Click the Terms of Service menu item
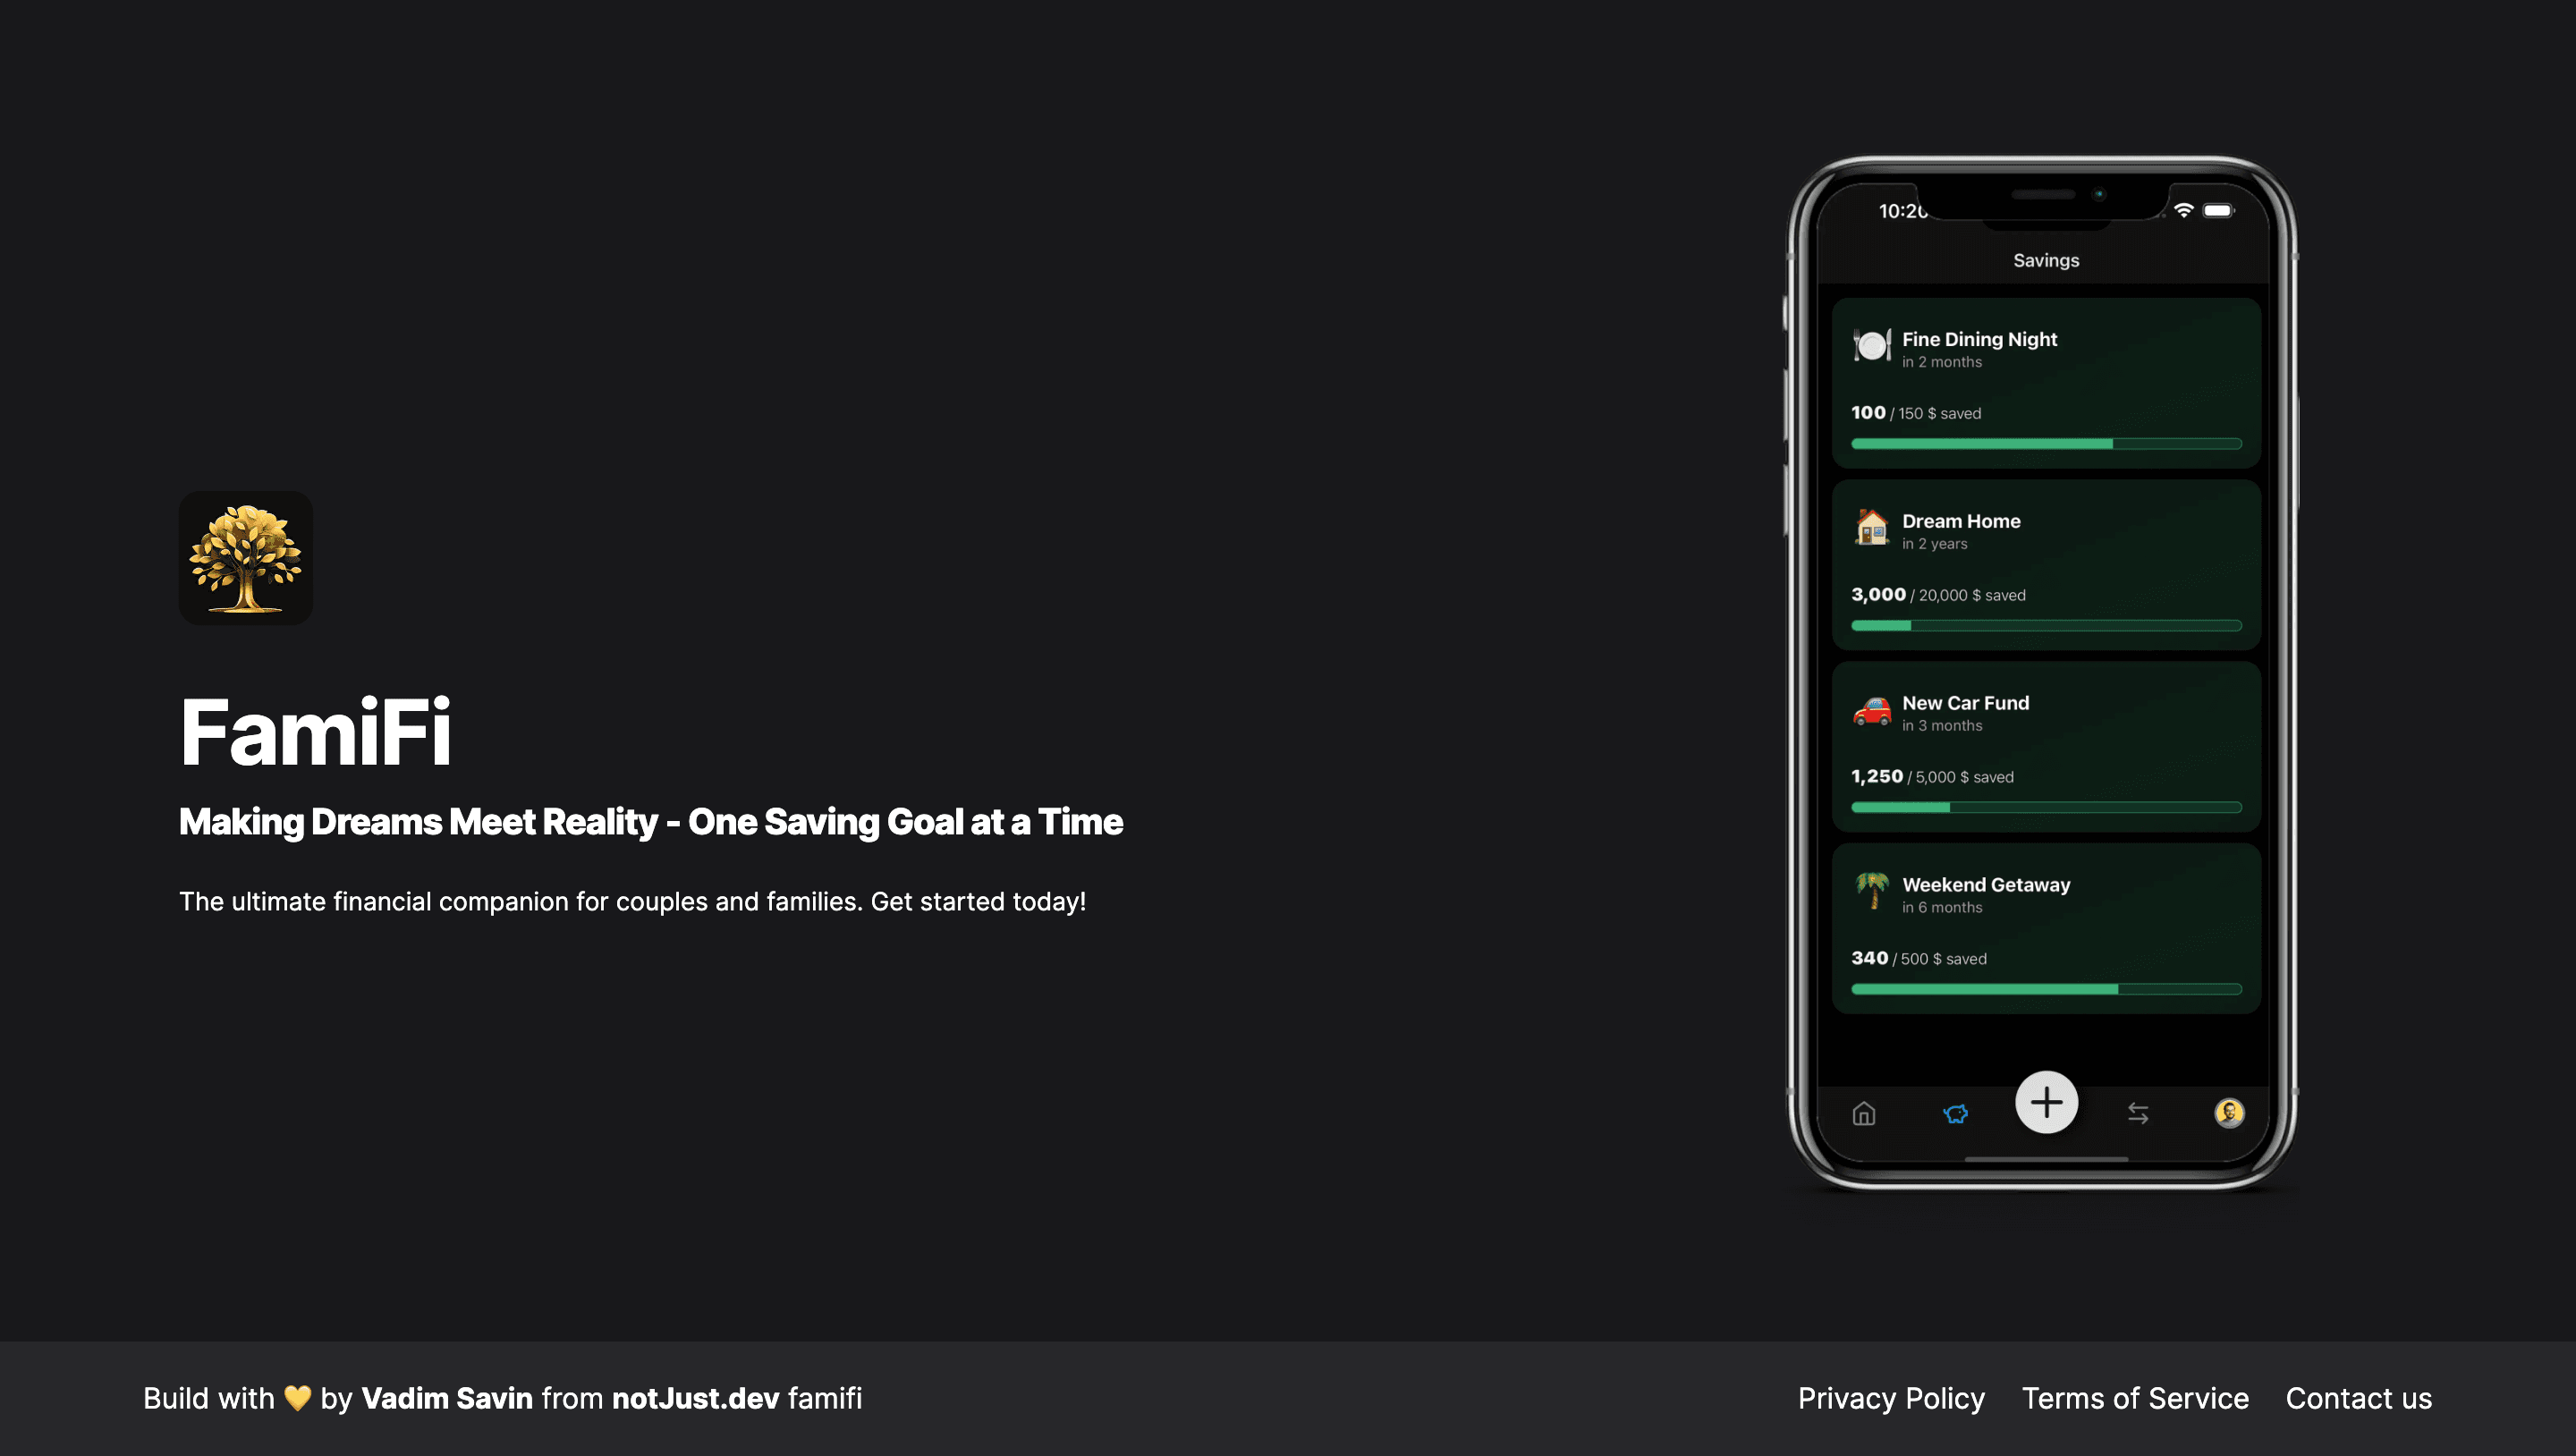Screen dimensions: 2576x1456 tap(2135, 1398)
